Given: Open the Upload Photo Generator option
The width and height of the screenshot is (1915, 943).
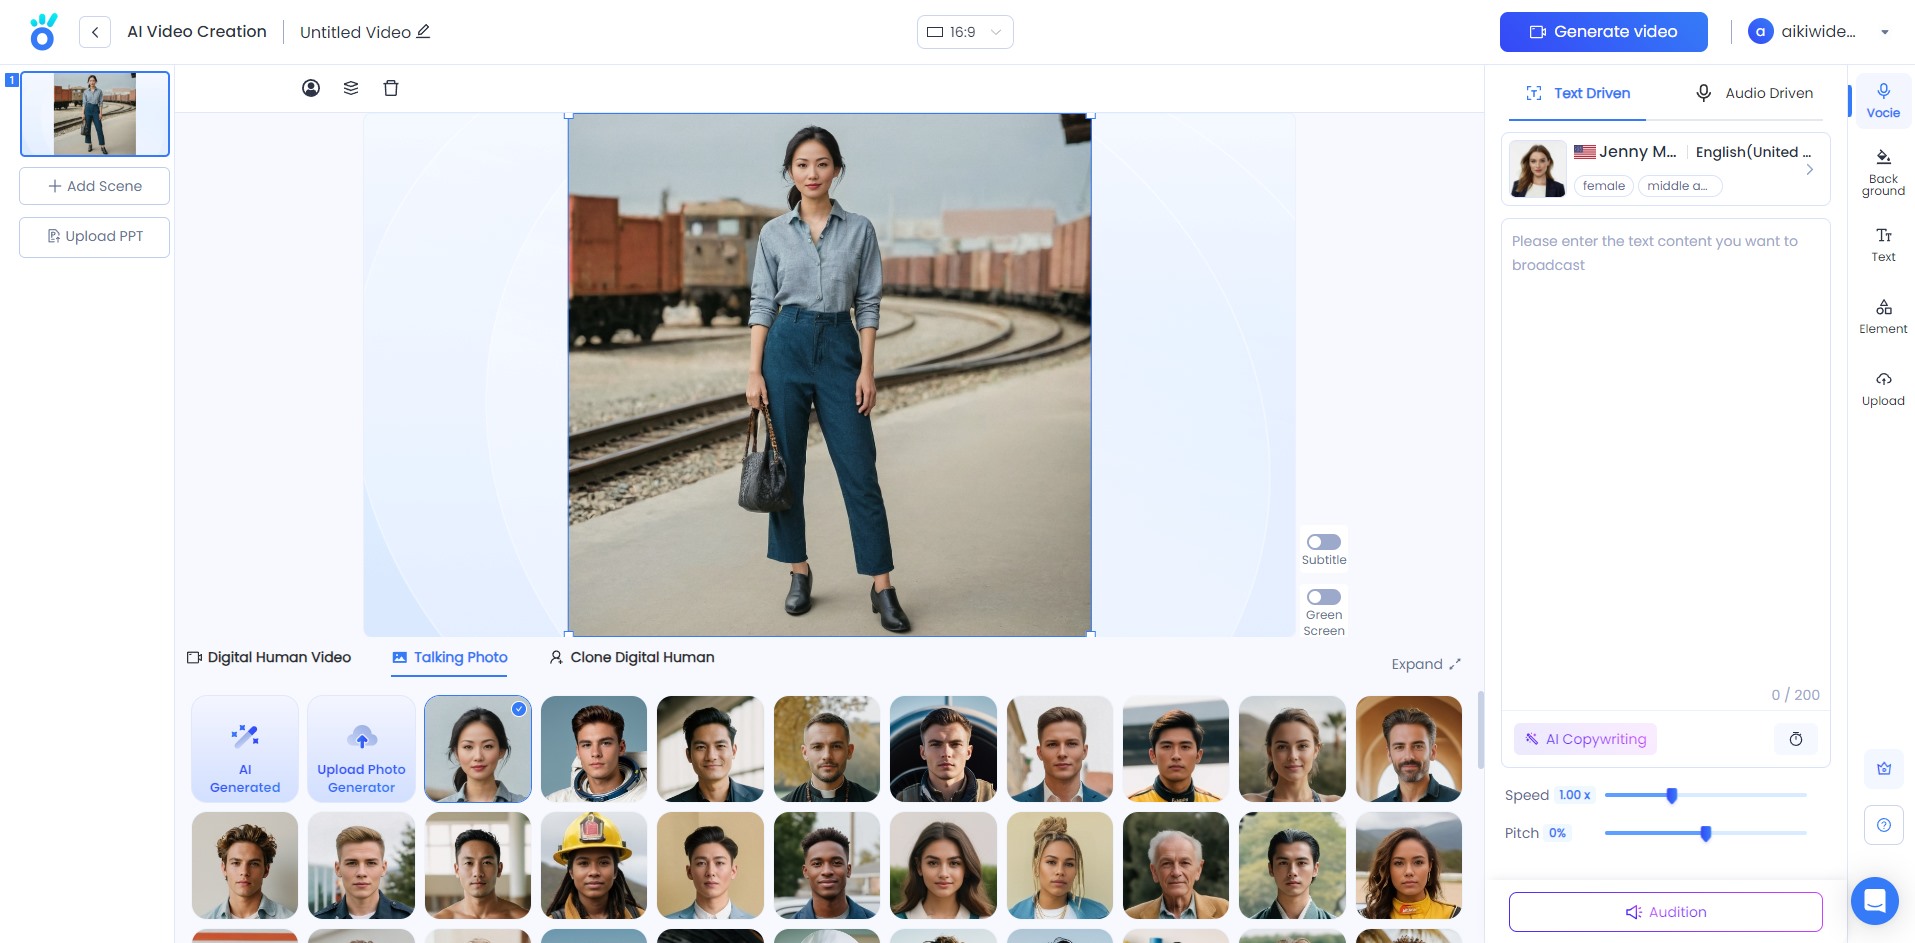Looking at the screenshot, I should [361, 749].
